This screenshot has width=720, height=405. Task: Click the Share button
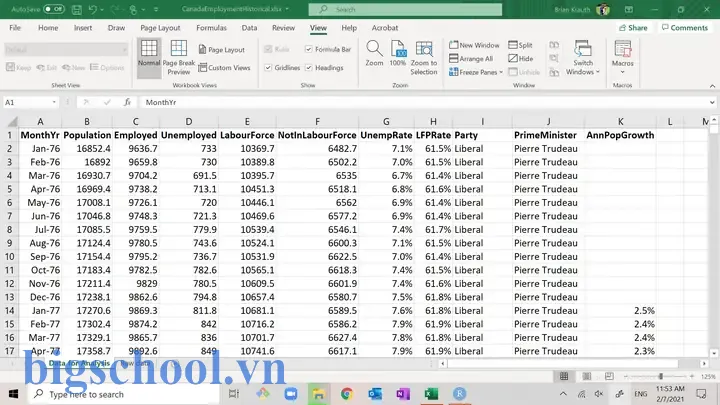(633, 28)
